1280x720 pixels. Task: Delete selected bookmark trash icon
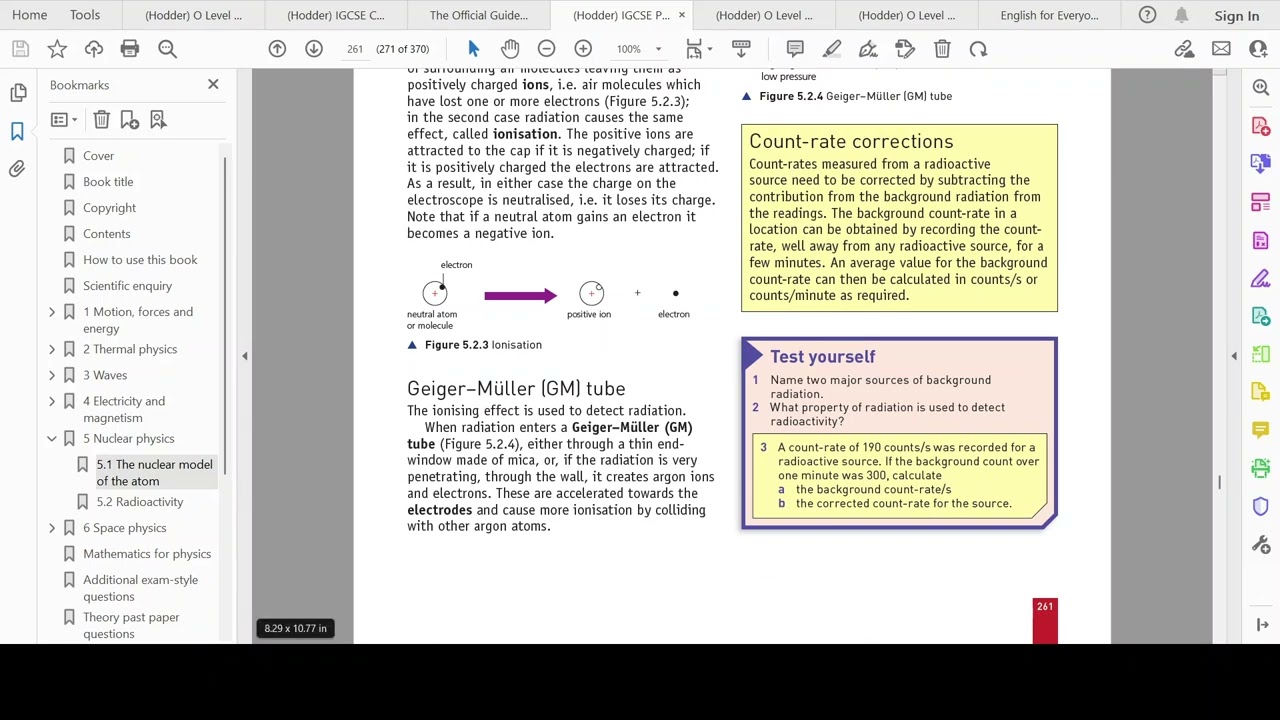pyautogui.click(x=102, y=120)
